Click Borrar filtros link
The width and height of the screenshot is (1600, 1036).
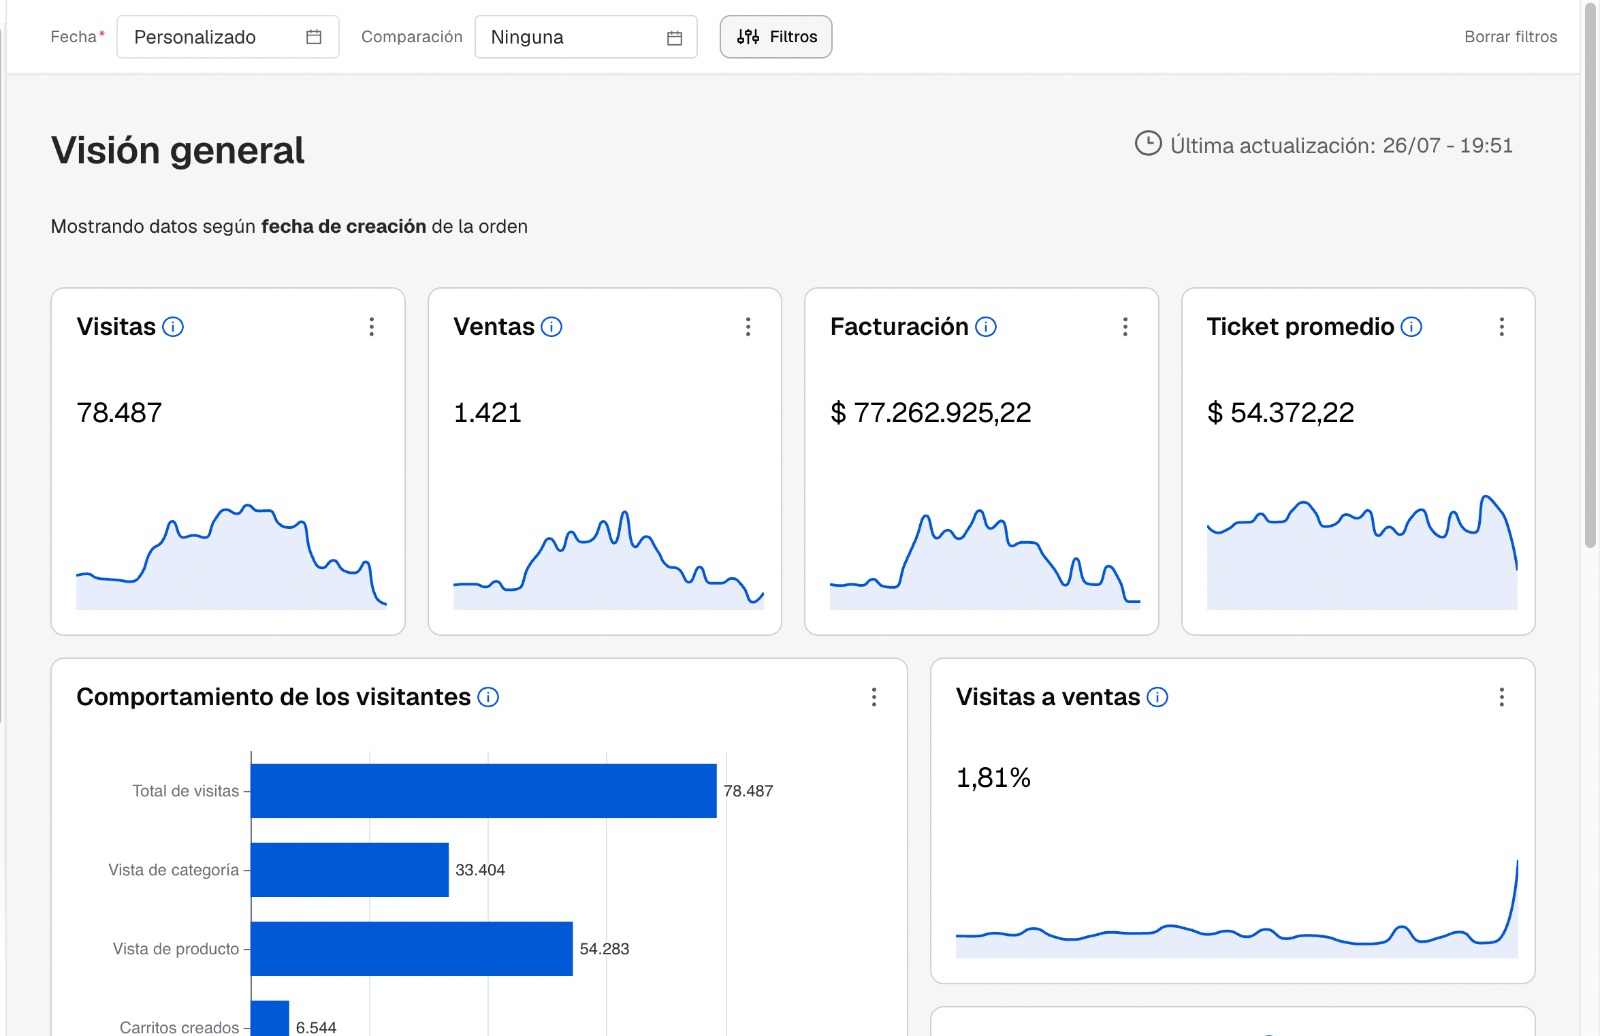click(x=1511, y=37)
